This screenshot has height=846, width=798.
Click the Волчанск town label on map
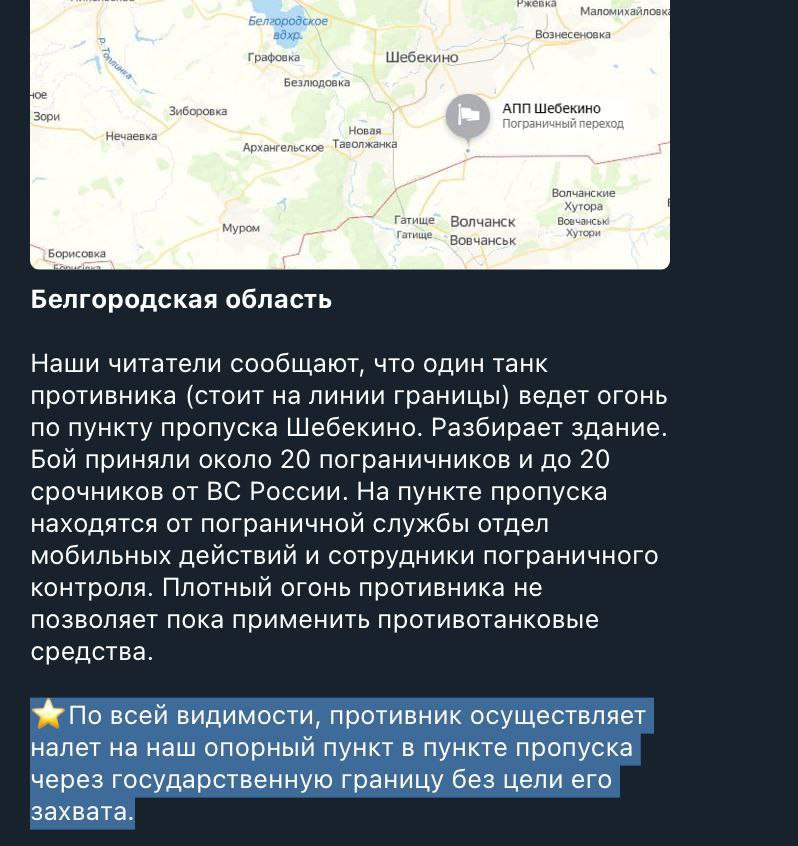pos(482,222)
